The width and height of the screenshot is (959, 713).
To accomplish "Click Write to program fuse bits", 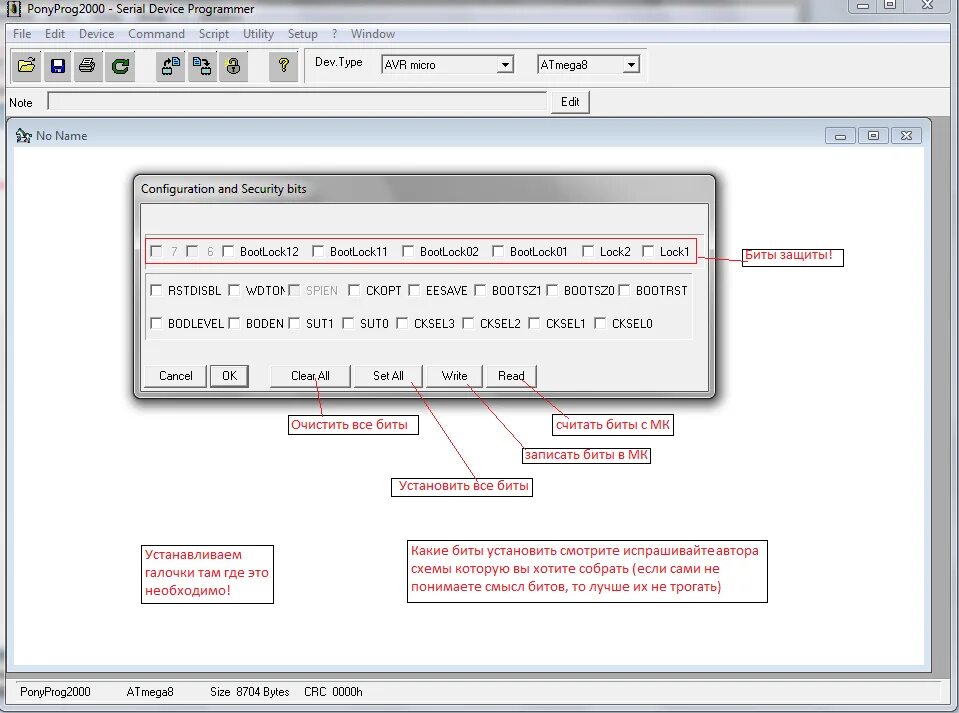I will (x=454, y=376).
